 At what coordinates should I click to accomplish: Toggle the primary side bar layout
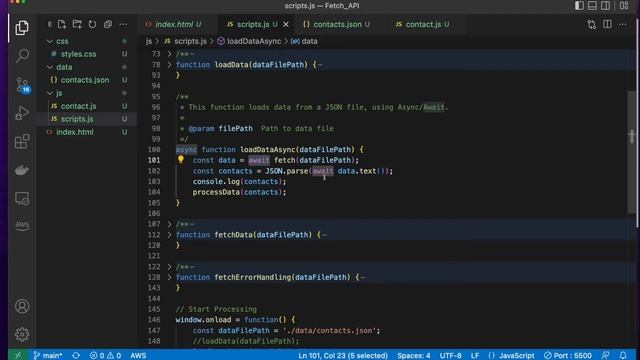coord(579,5)
